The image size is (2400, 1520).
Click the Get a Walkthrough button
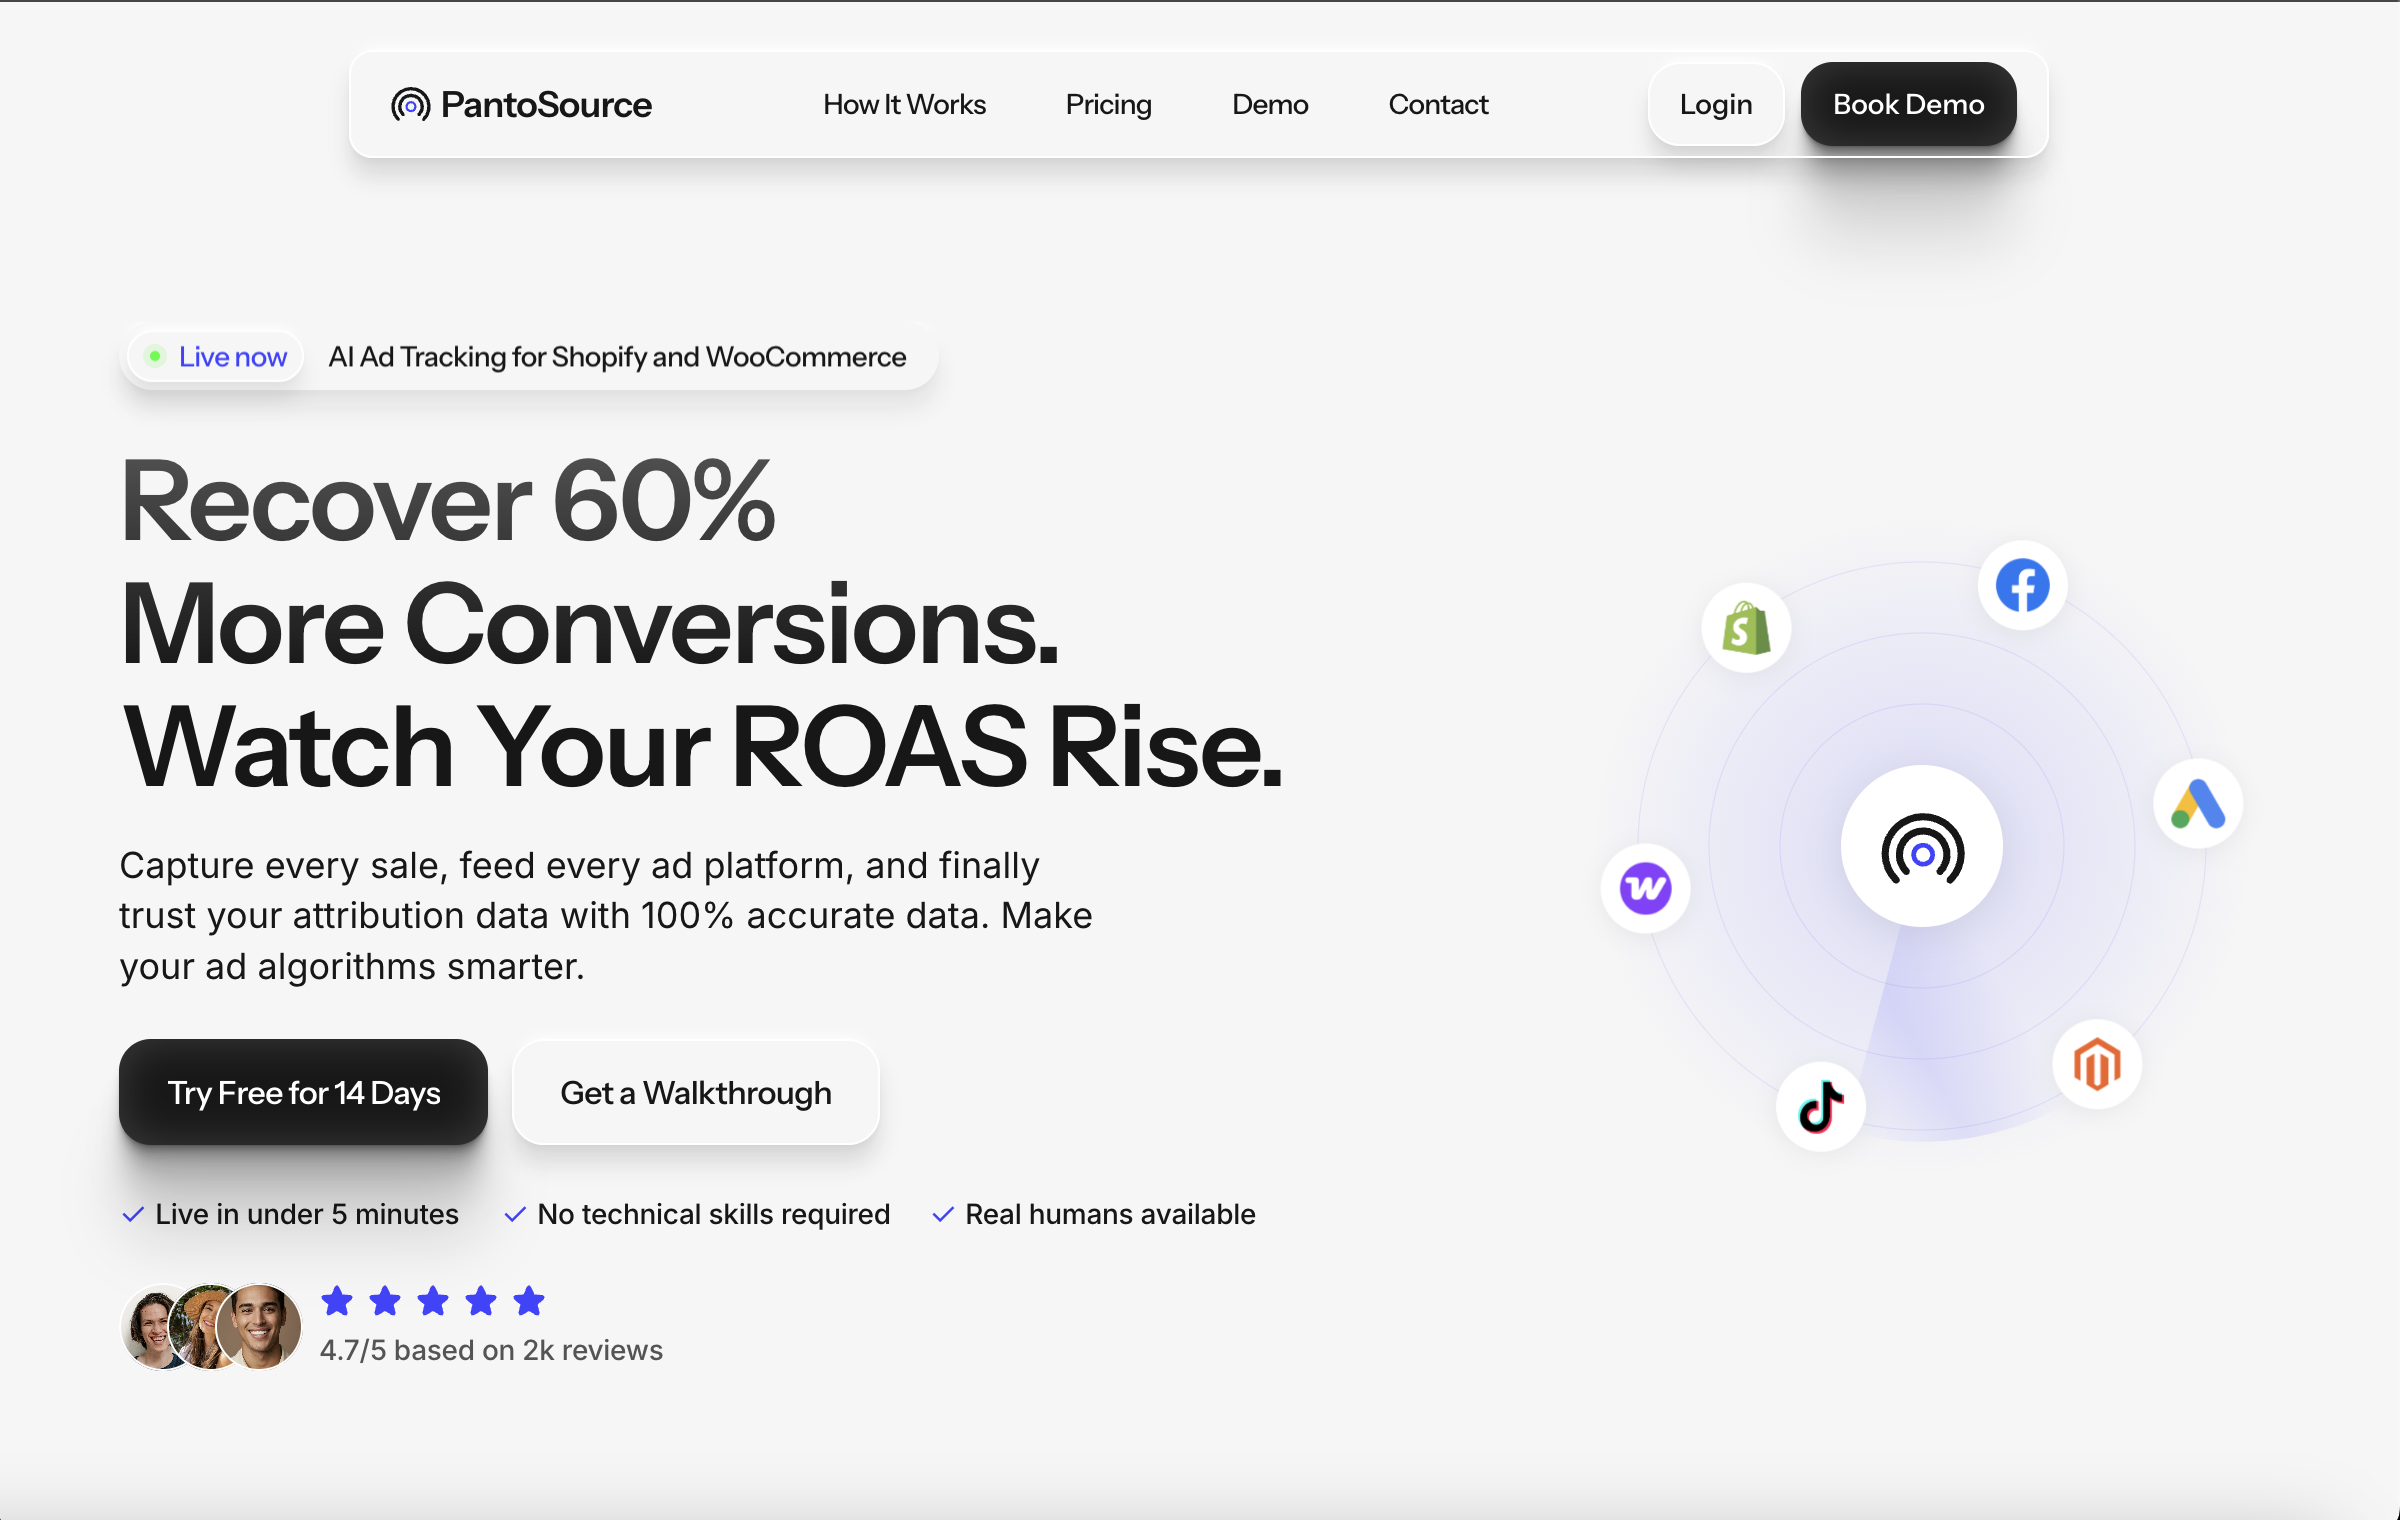click(695, 1092)
